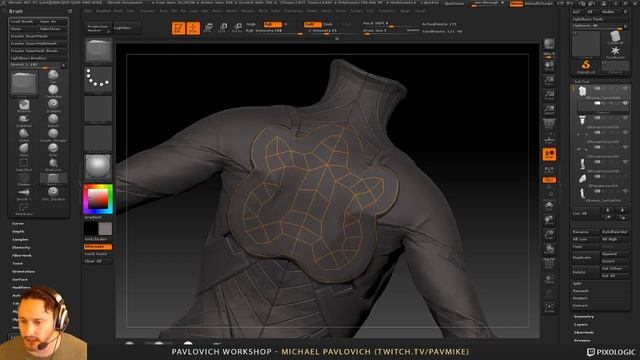The image size is (640, 360).
Task: Click the Zoom canvas icon on right shelf
Action: 549,80
